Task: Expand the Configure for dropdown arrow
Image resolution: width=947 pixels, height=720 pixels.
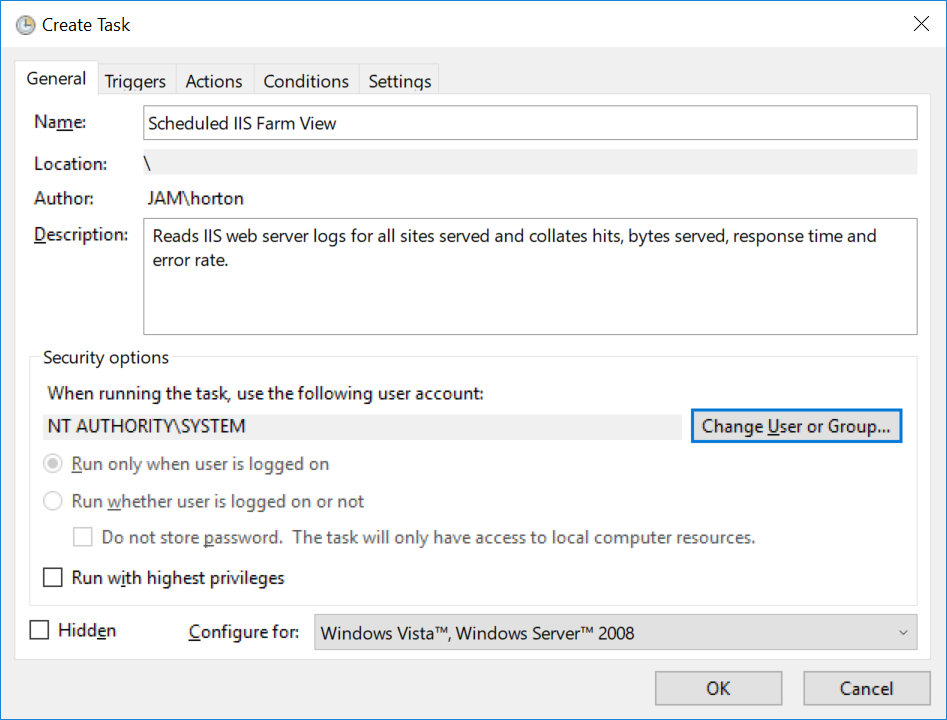Action: 902,632
